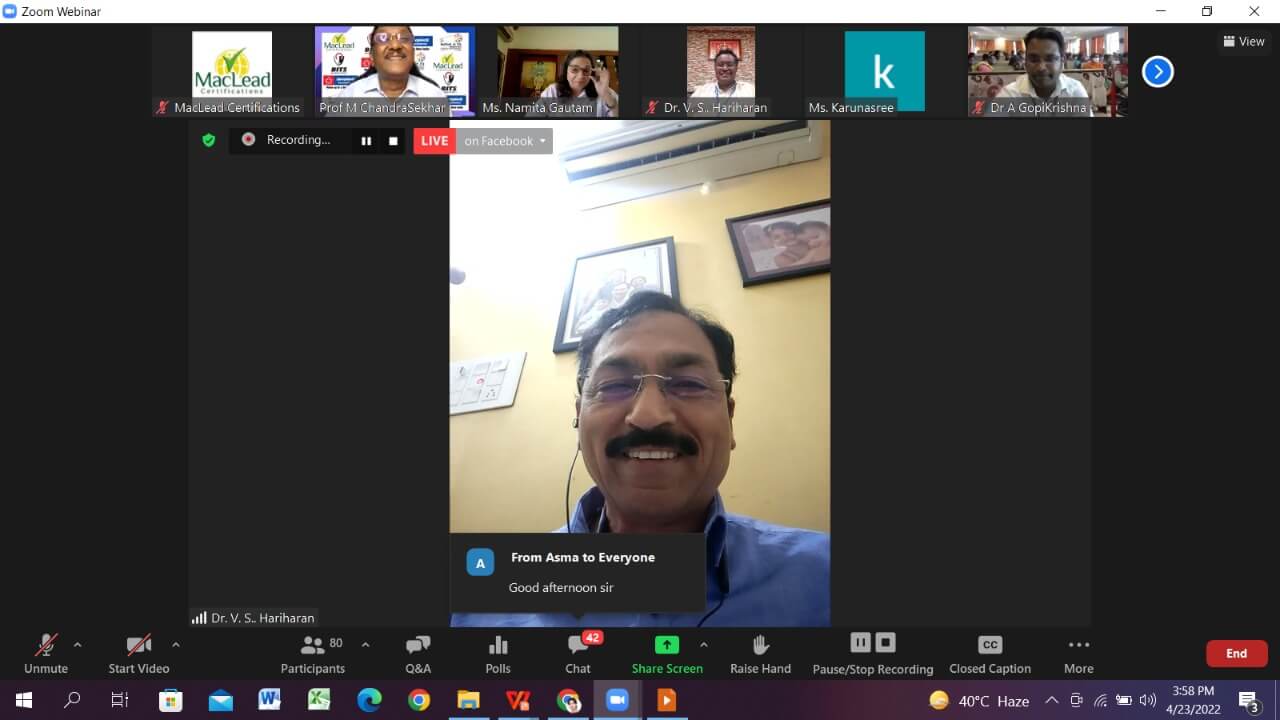Show next page of video thumbnails

(1157, 71)
